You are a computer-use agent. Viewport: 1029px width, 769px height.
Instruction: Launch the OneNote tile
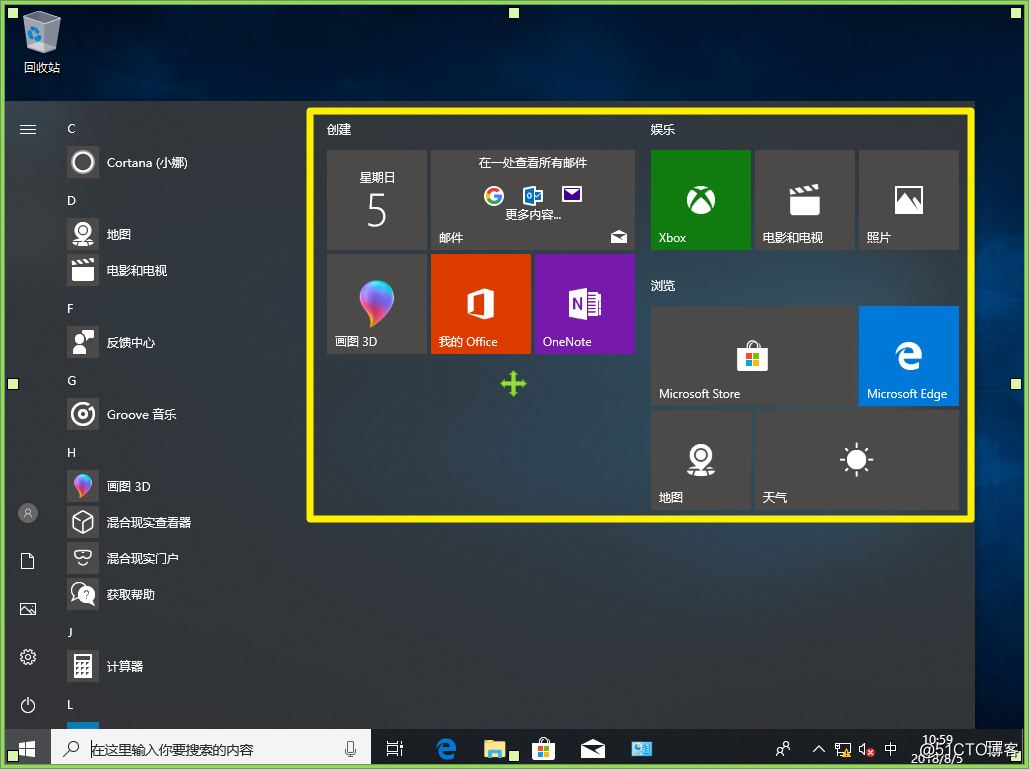[x=585, y=304]
